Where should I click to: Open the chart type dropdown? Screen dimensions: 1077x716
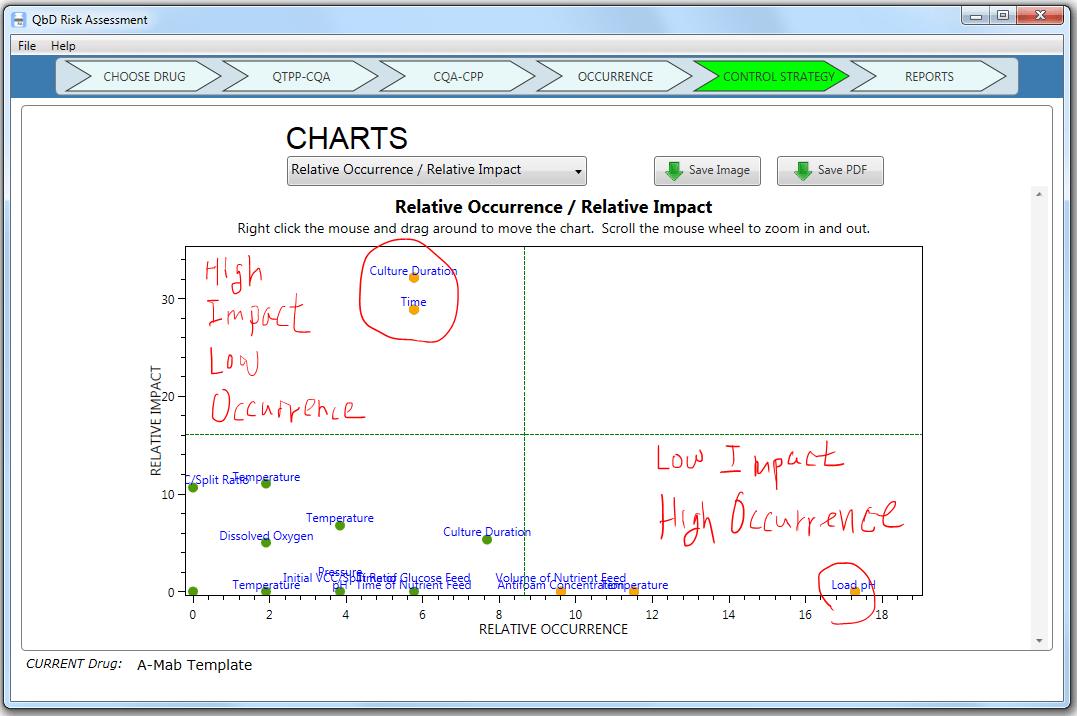point(436,171)
